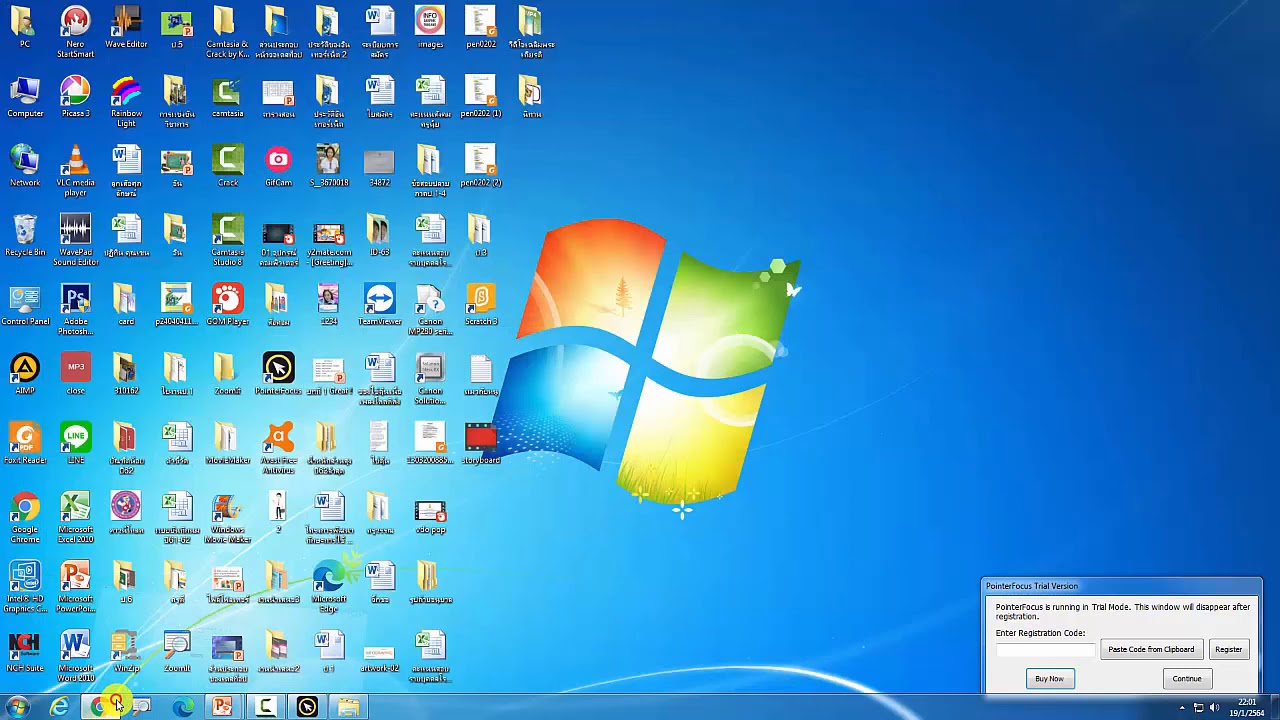Open the WinZip desktop icon
The width and height of the screenshot is (1280, 720).
[126, 651]
